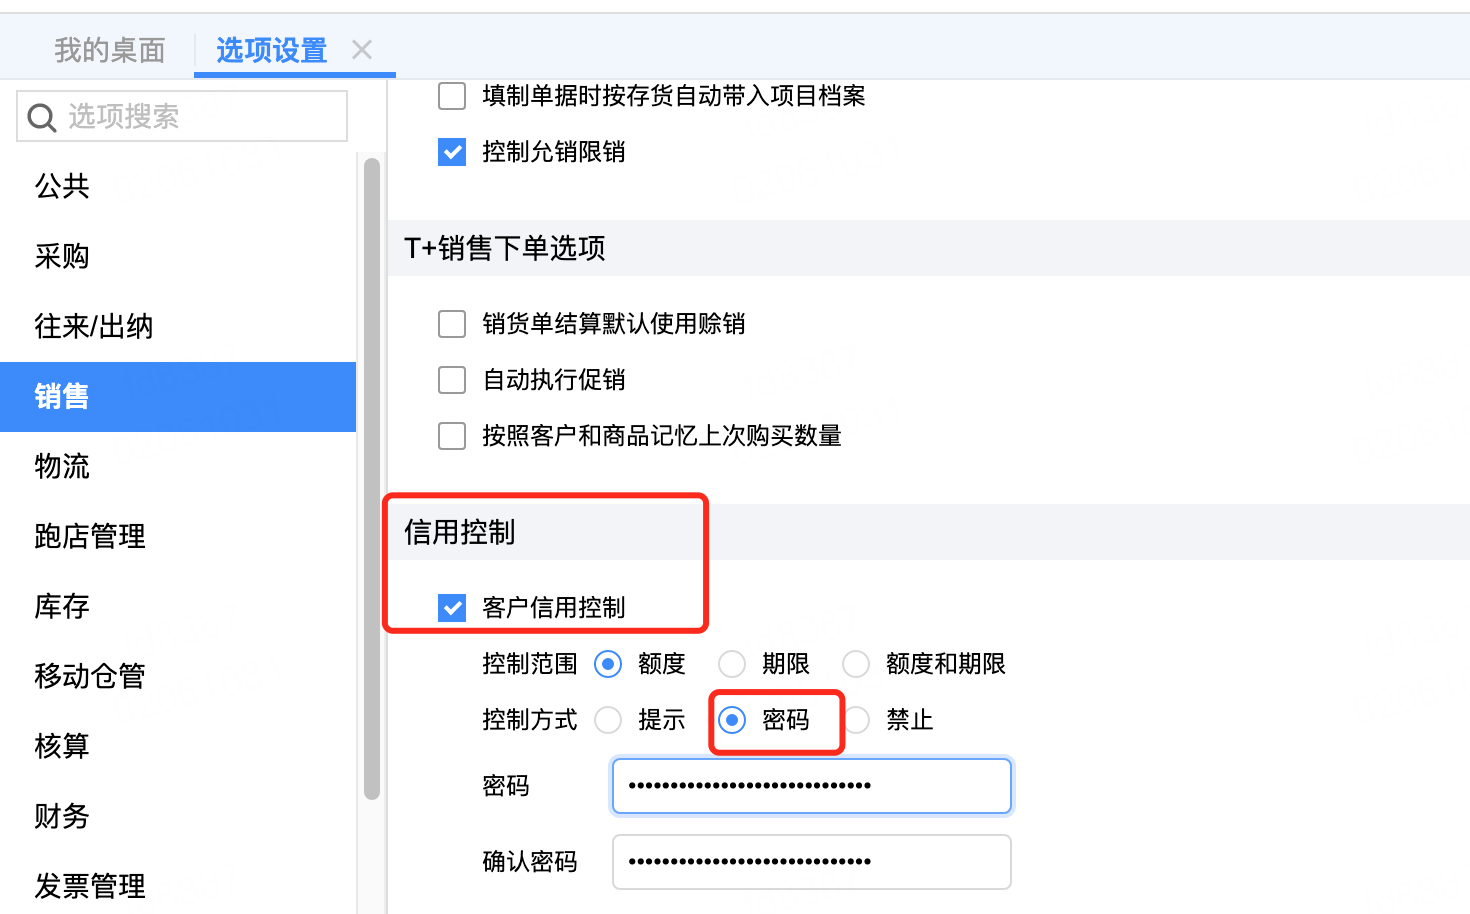Check 按照客户和商品记忆上次购买数量

[452, 436]
